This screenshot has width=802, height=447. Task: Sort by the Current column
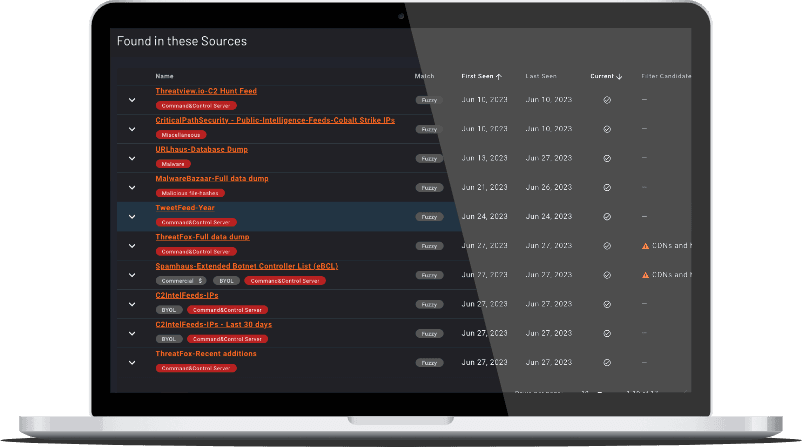(606, 76)
